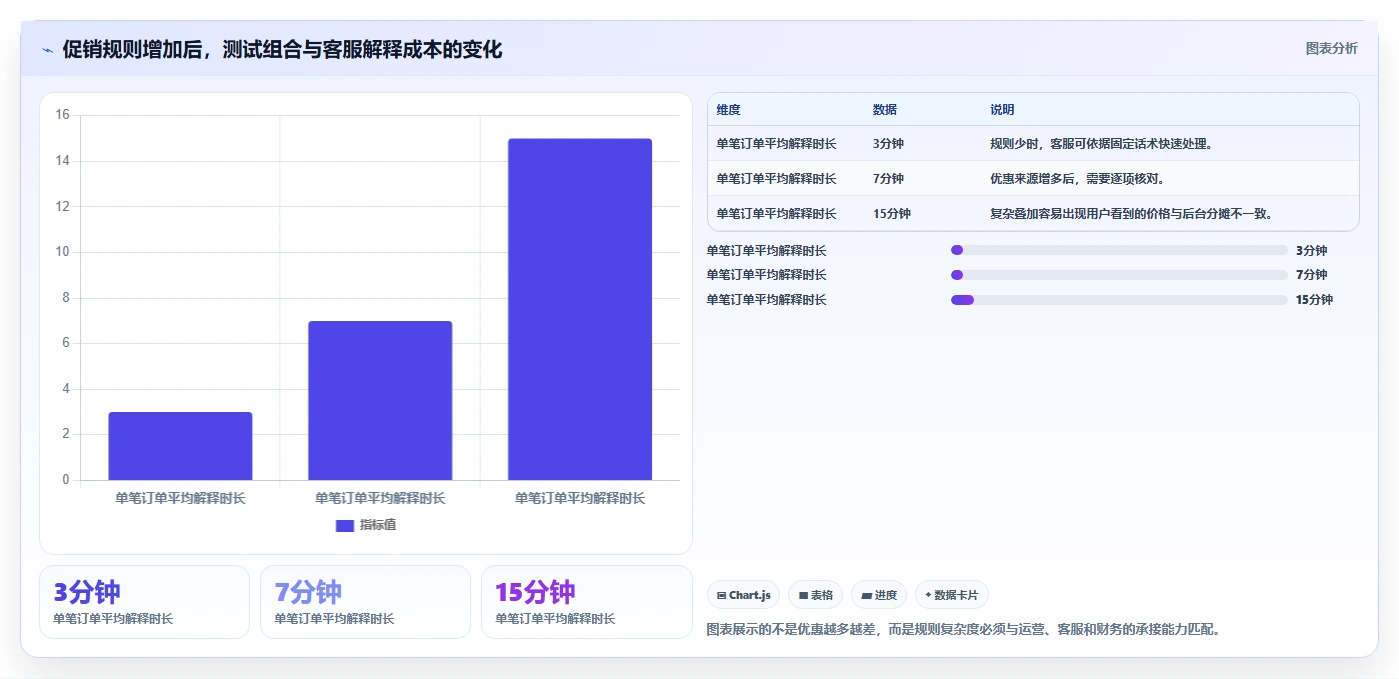Select the 数据卡片 tag chip
The height and width of the screenshot is (679, 1399).
click(952, 595)
